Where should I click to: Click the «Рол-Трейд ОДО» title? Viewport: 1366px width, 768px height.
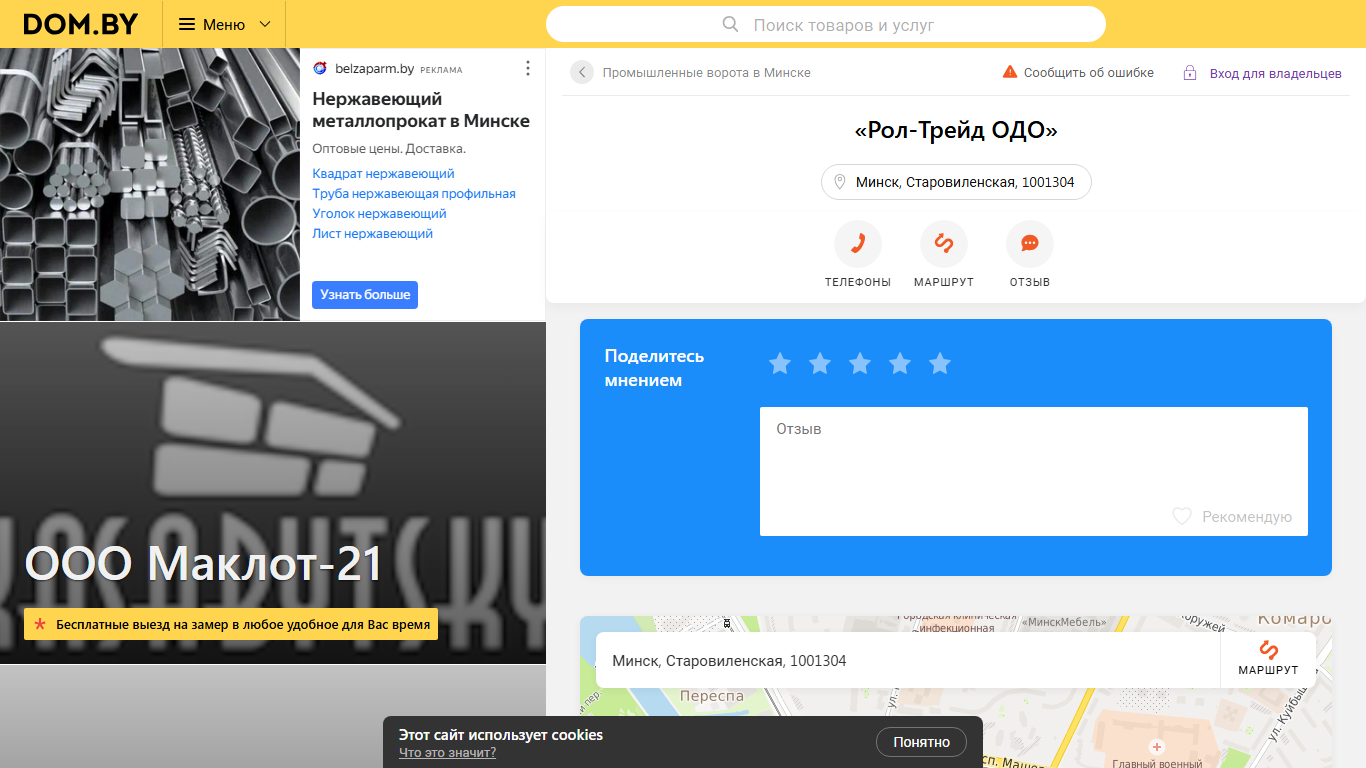[x=956, y=130]
